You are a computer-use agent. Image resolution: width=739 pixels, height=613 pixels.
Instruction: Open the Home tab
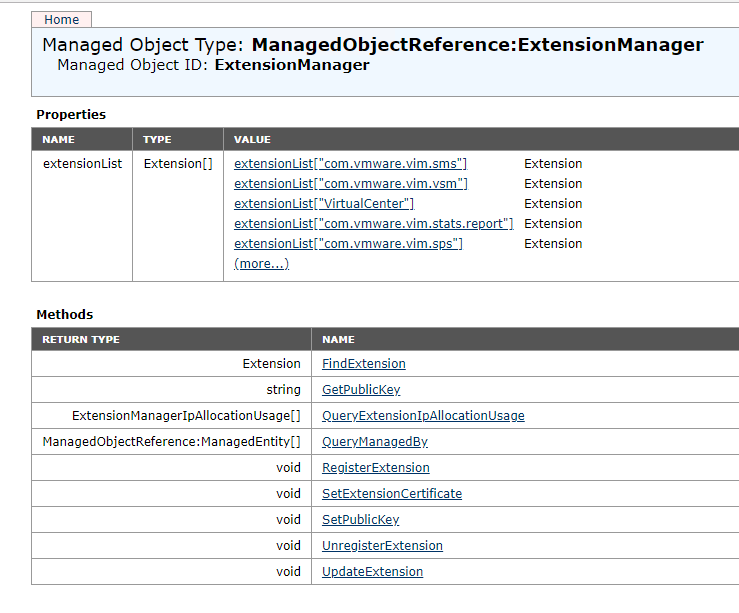tap(61, 20)
